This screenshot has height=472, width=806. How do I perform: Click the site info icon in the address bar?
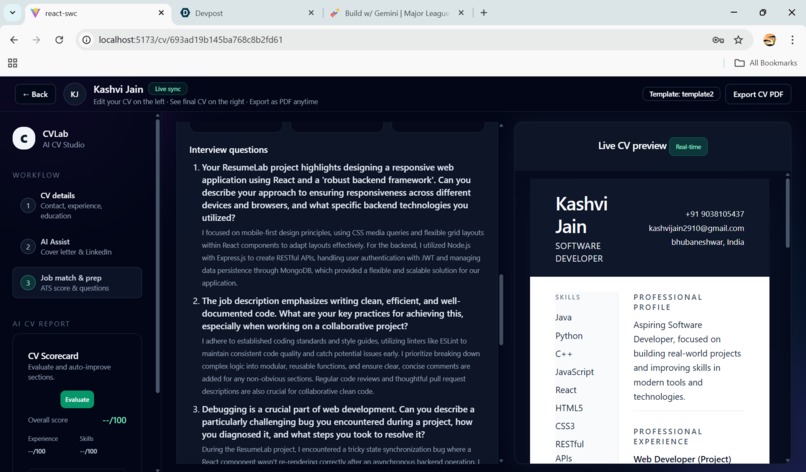tap(87, 40)
